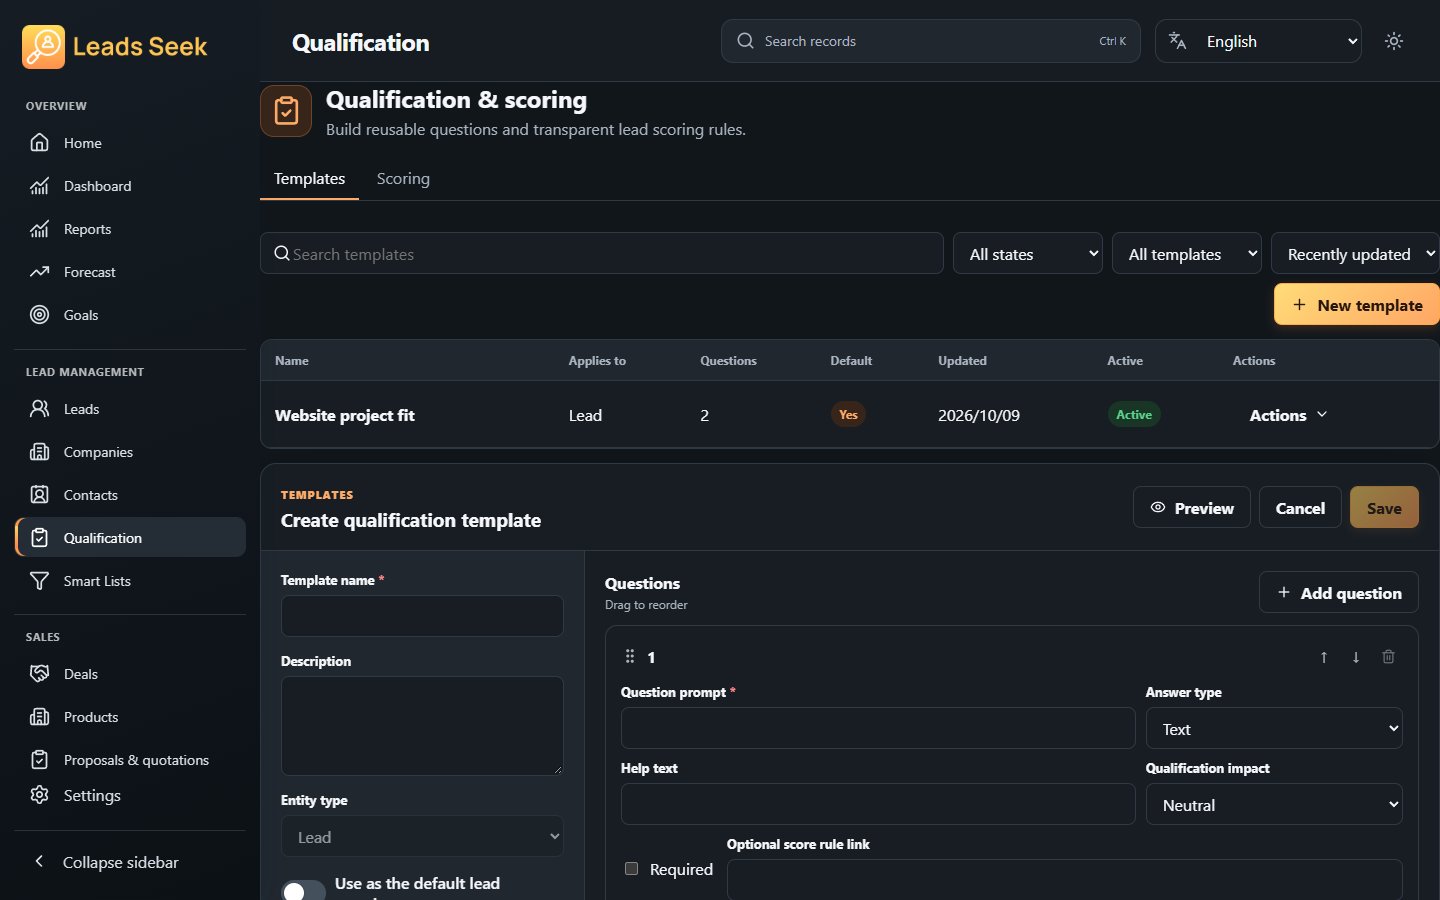The width and height of the screenshot is (1440, 900).
Task: Open Proposals & quotations
Action: tap(130, 760)
